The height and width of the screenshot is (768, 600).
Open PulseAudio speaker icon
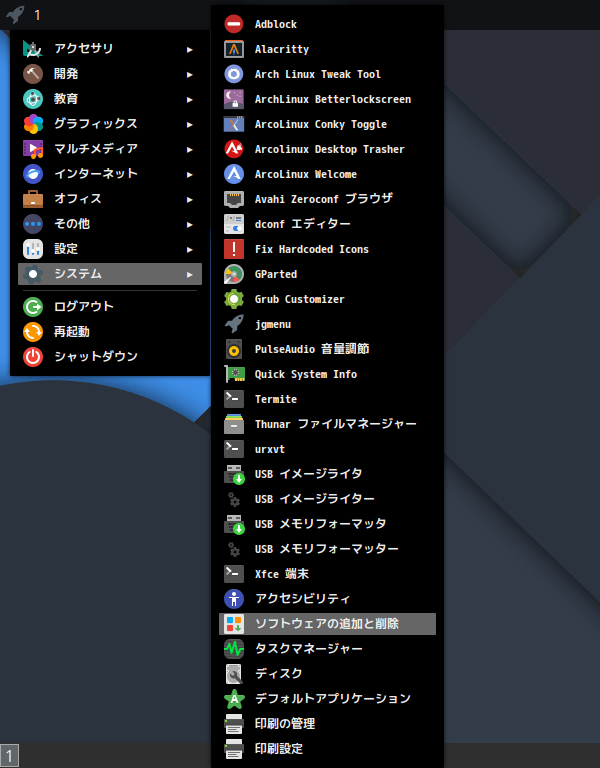tap(234, 349)
